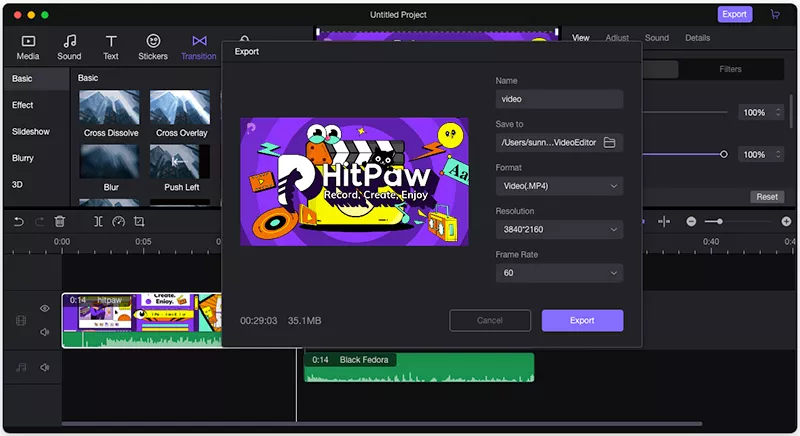This screenshot has height=436, width=800.
Task: Click the 35.1MB file size text
Action: pos(305,321)
